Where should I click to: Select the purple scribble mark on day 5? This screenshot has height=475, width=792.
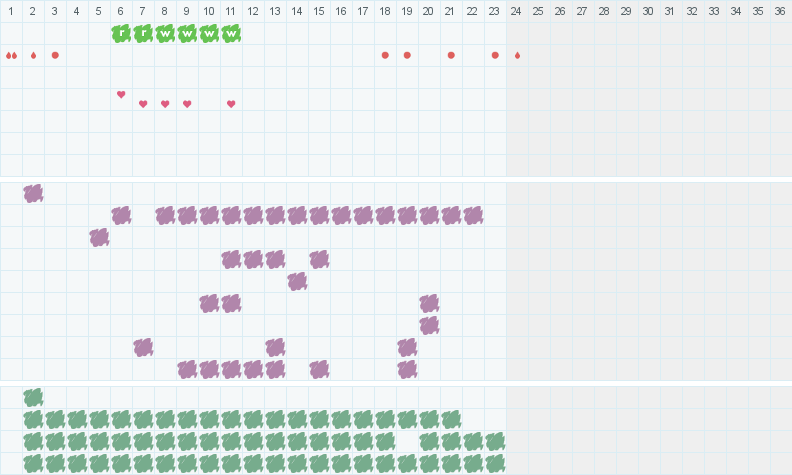pos(100,238)
